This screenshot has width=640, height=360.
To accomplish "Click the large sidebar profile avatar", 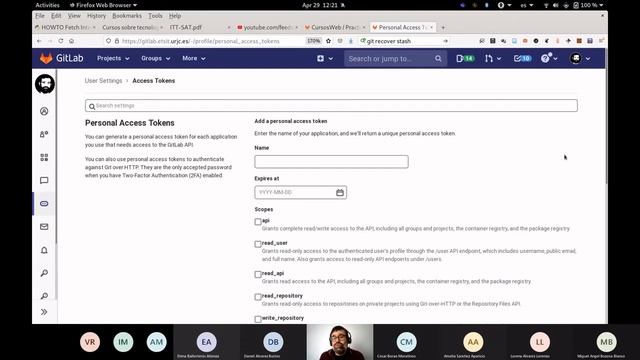I will click(45, 84).
